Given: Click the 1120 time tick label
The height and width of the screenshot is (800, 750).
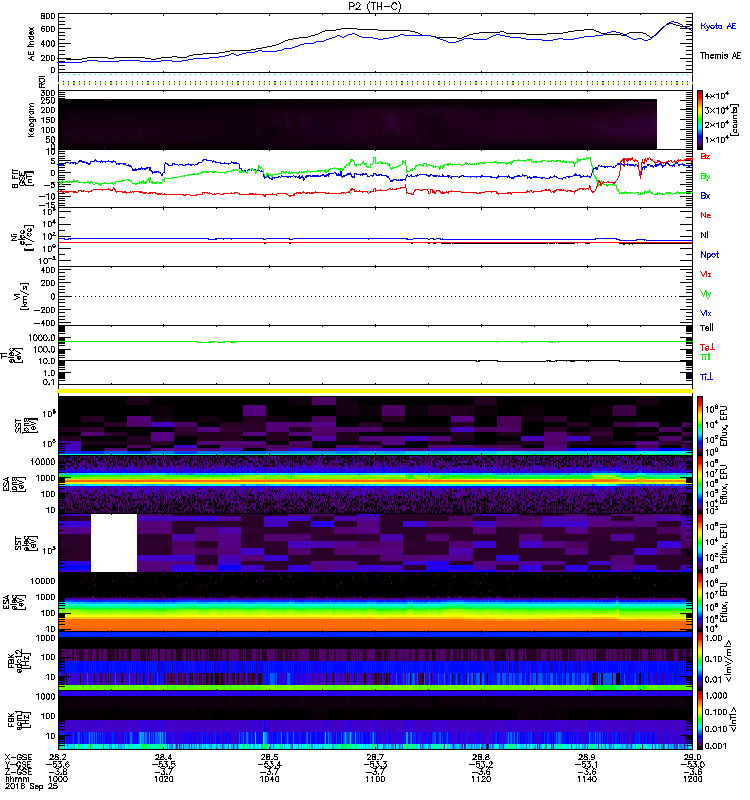Looking at the screenshot, I should [x=481, y=779].
